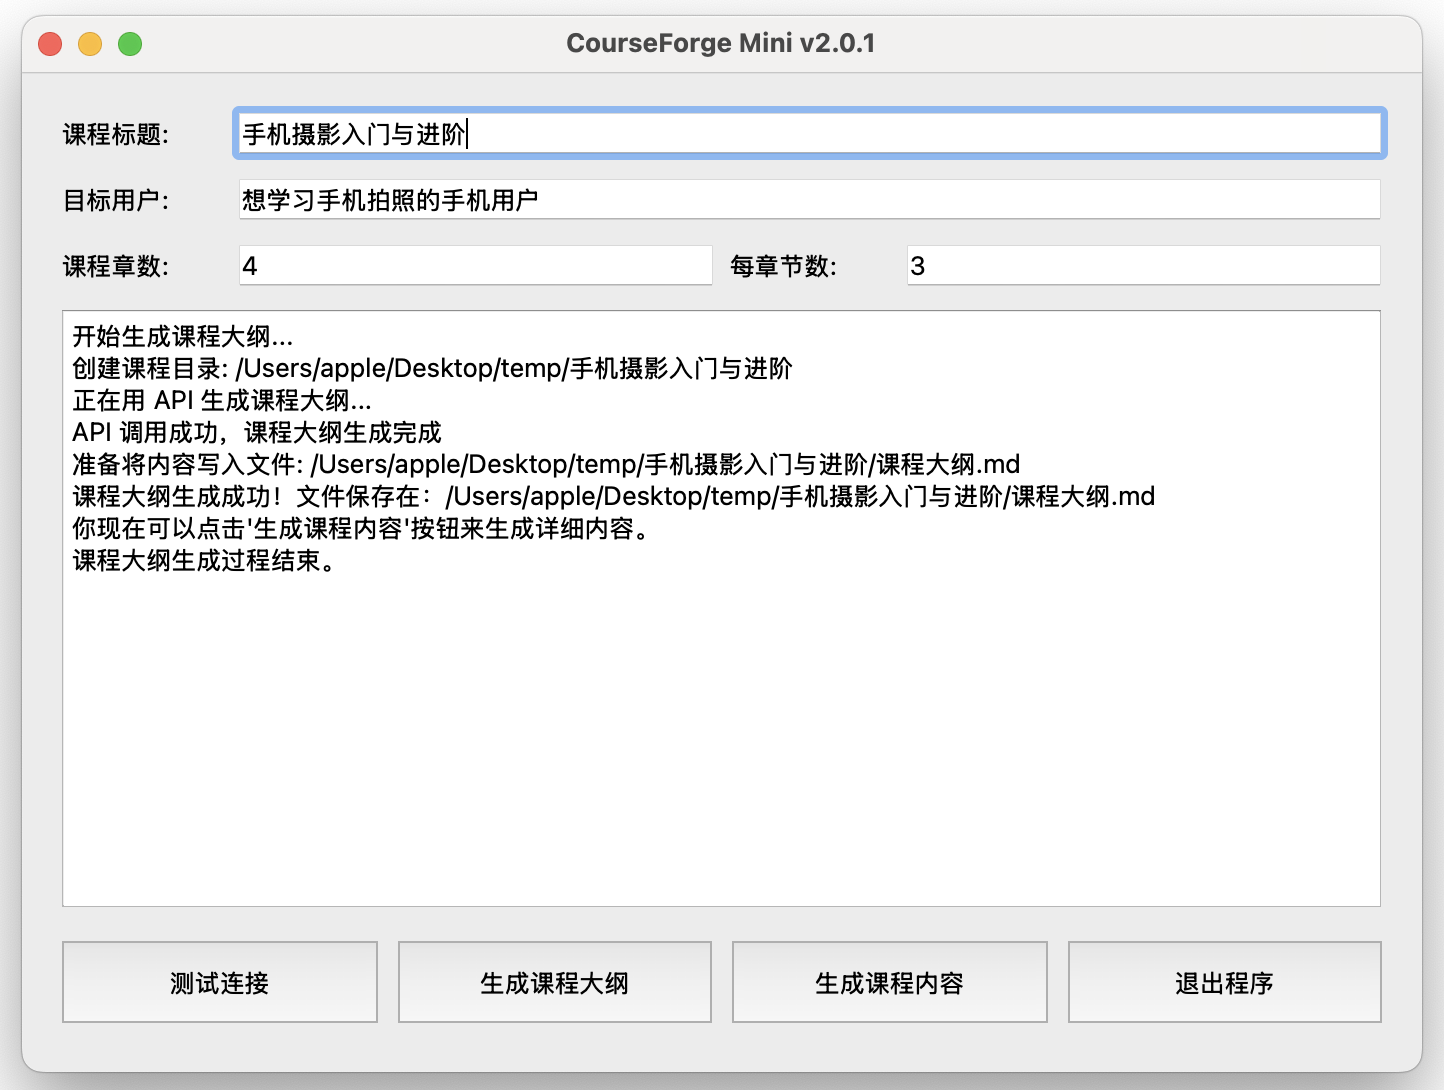Select the 课程章数 field containing 4
Screen dimensions: 1444x1090
[475, 266]
